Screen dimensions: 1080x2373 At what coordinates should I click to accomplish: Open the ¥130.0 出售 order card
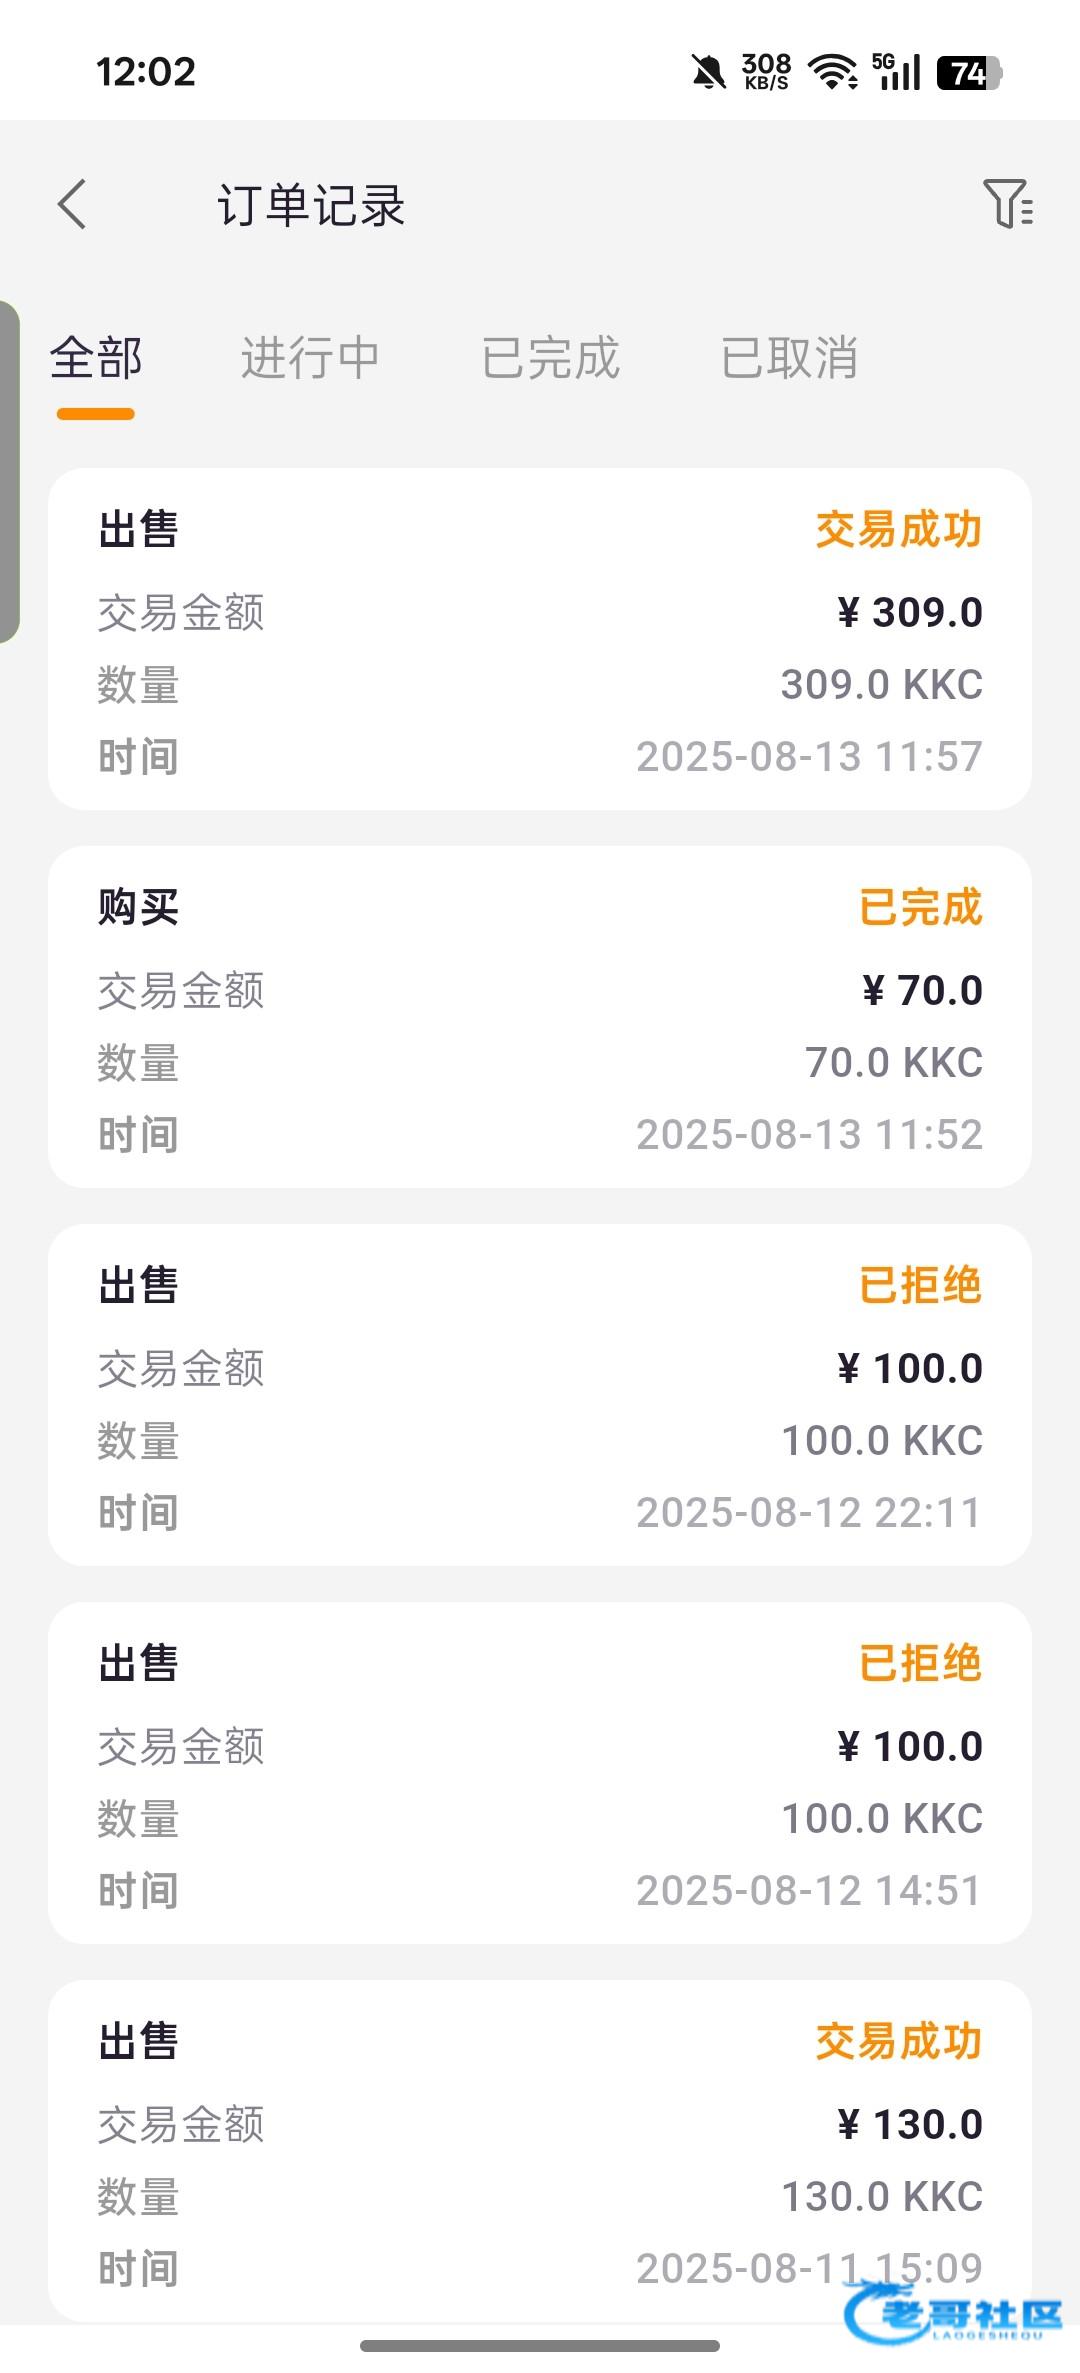[540, 2150]
